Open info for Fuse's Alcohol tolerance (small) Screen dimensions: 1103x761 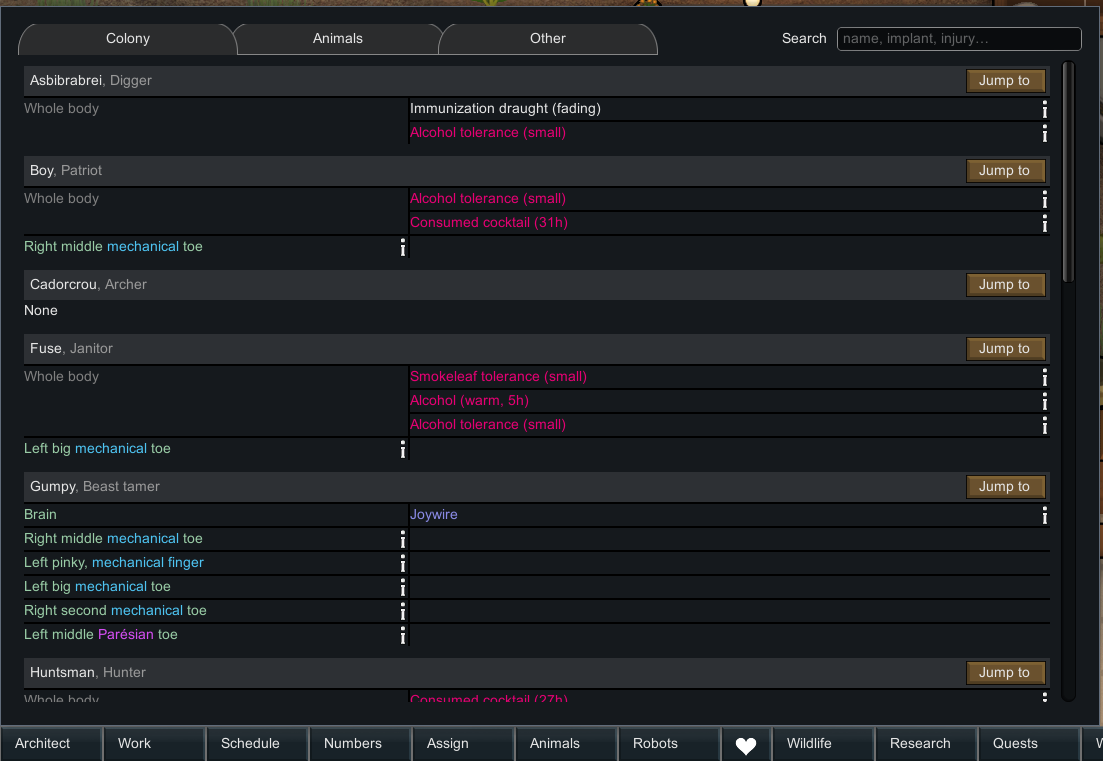(1045, 425)
